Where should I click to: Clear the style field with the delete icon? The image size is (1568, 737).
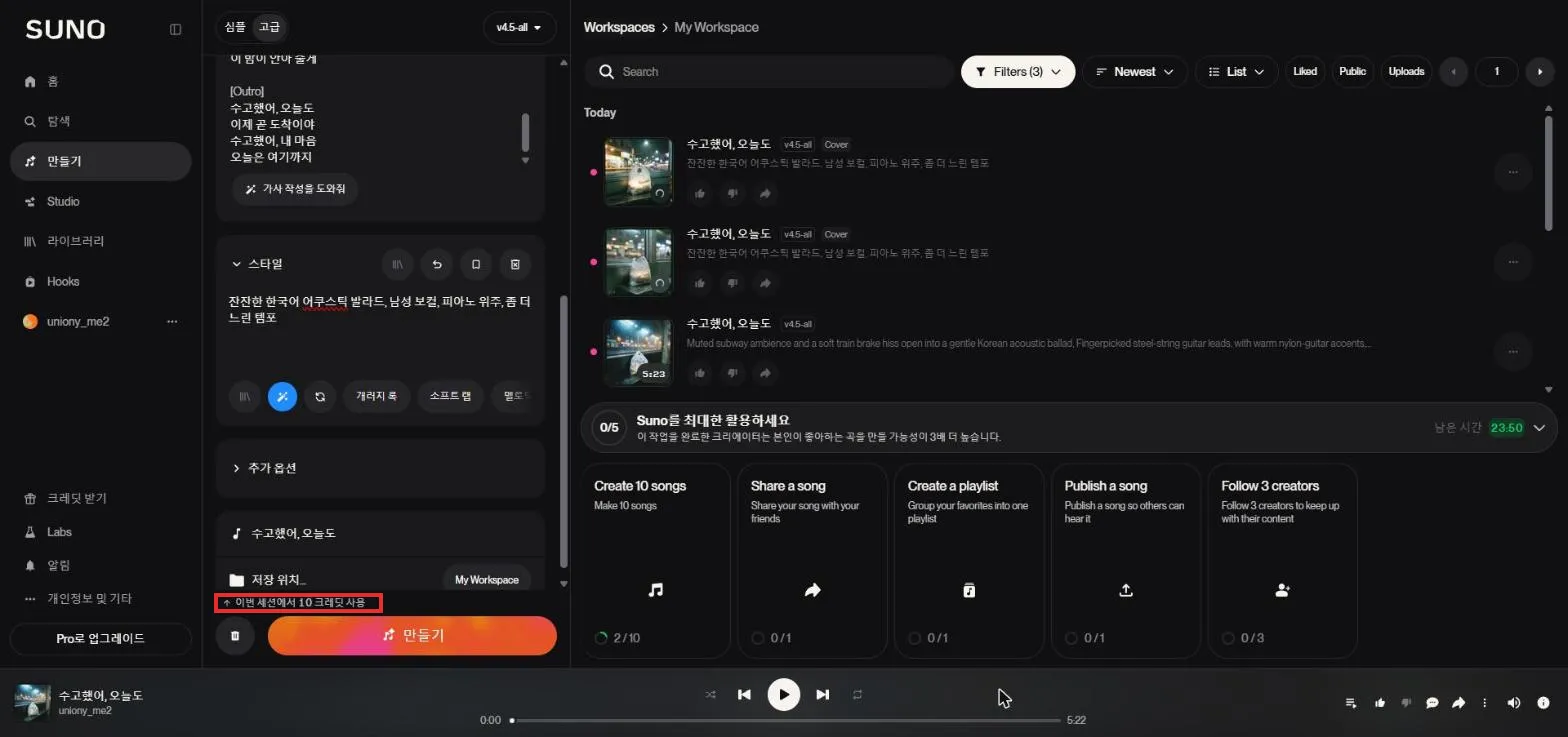[515, 264]
